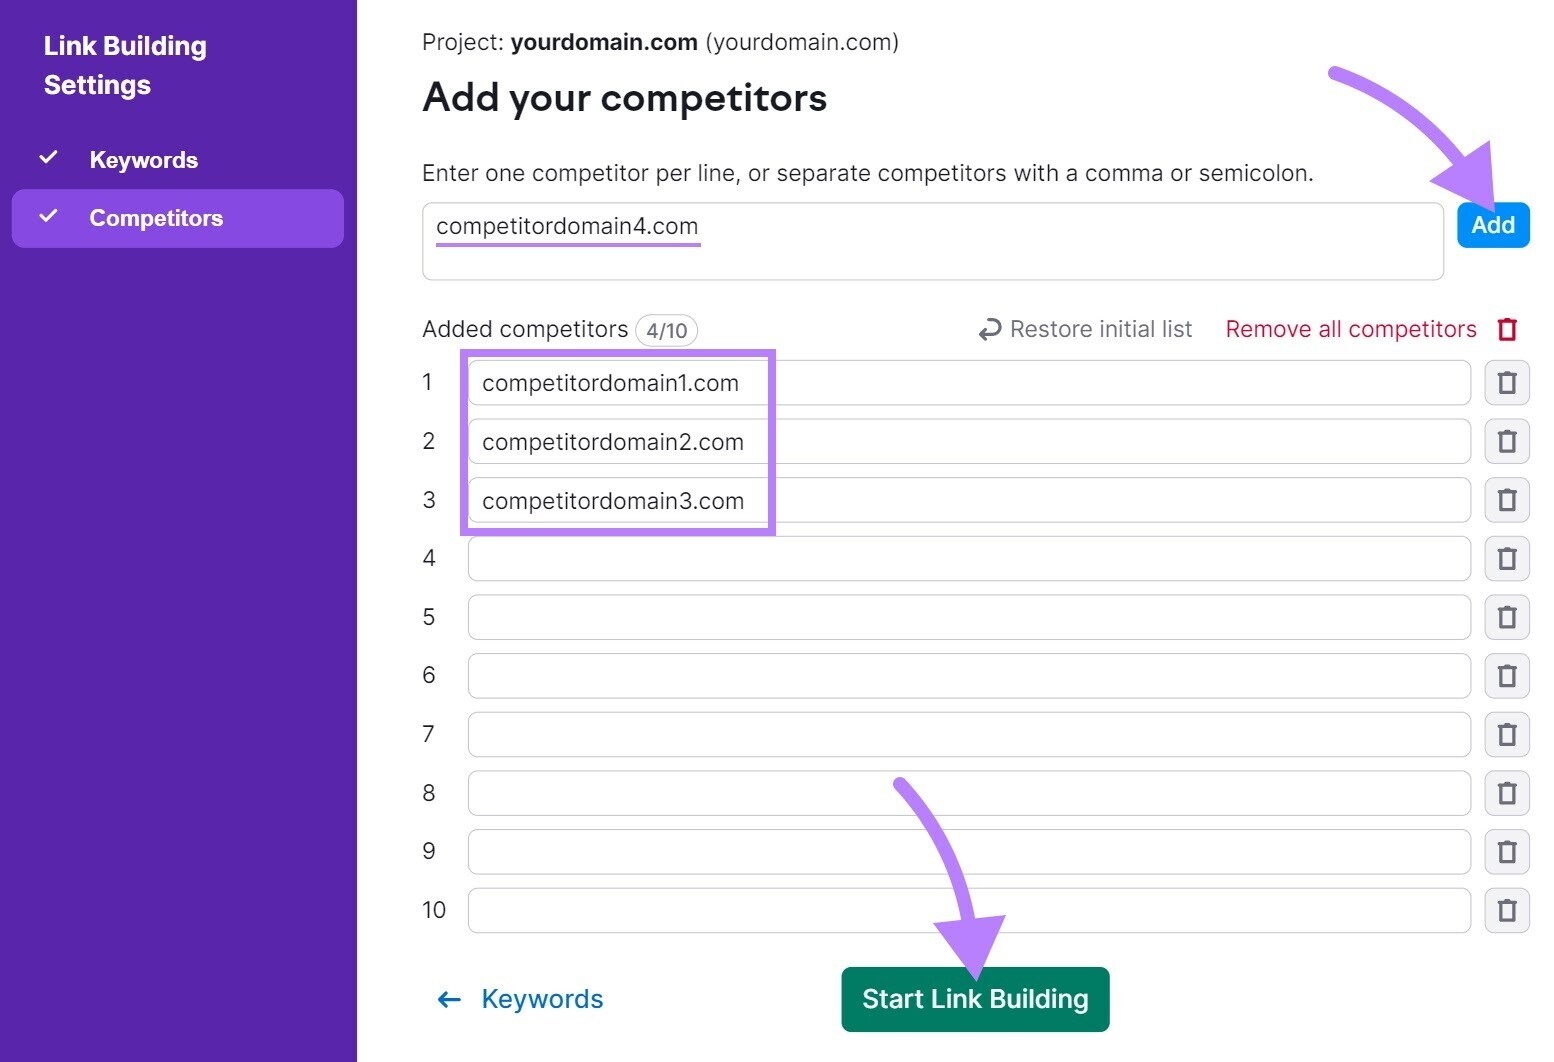Click the back arrow beside Keywords link
This screenshot has height=1062, width=1554.
(x=448, y=999)
